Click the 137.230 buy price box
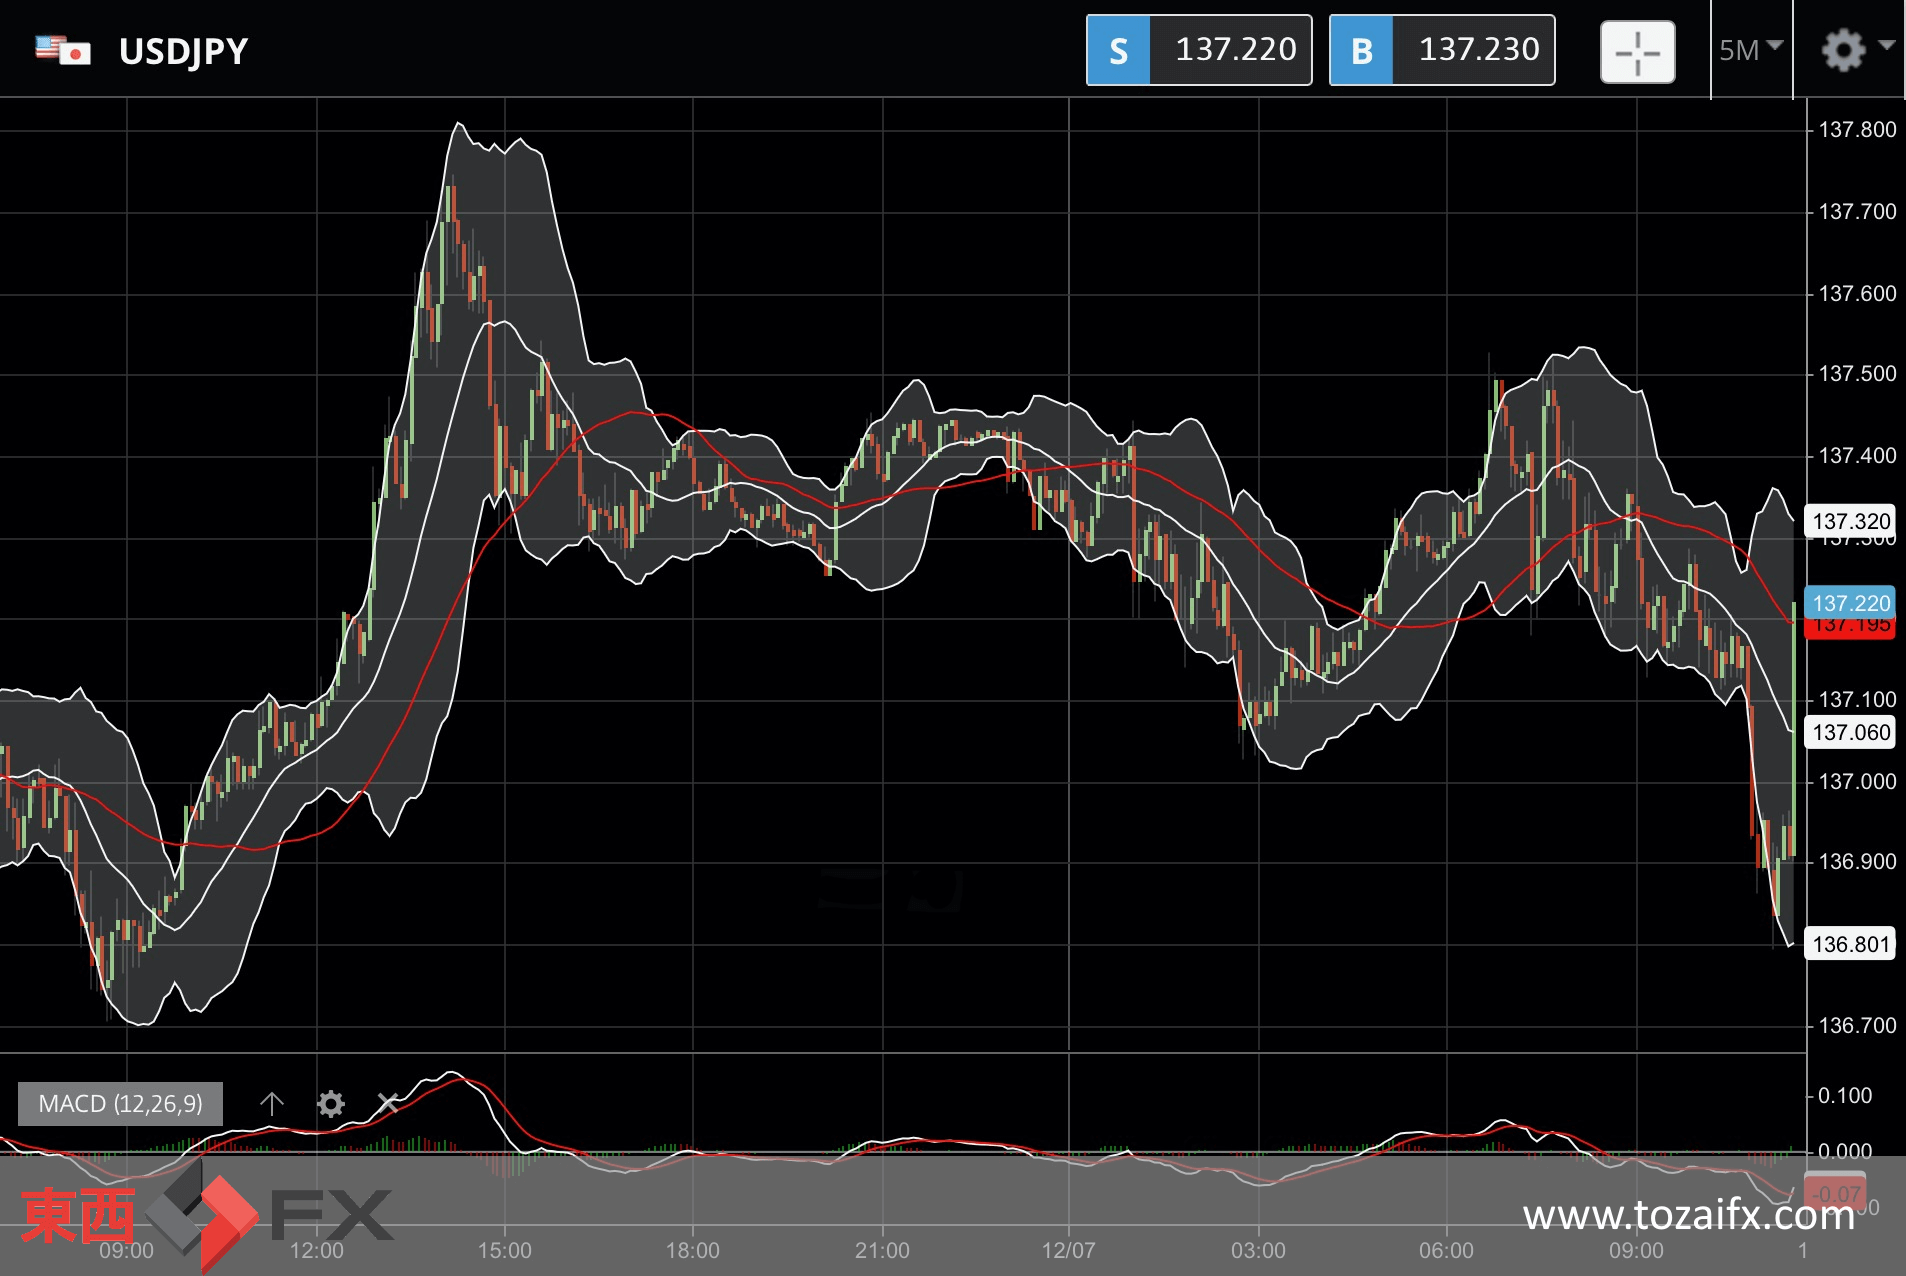The height and width of the screenshot is (1276, 1906). [1441, 50]
